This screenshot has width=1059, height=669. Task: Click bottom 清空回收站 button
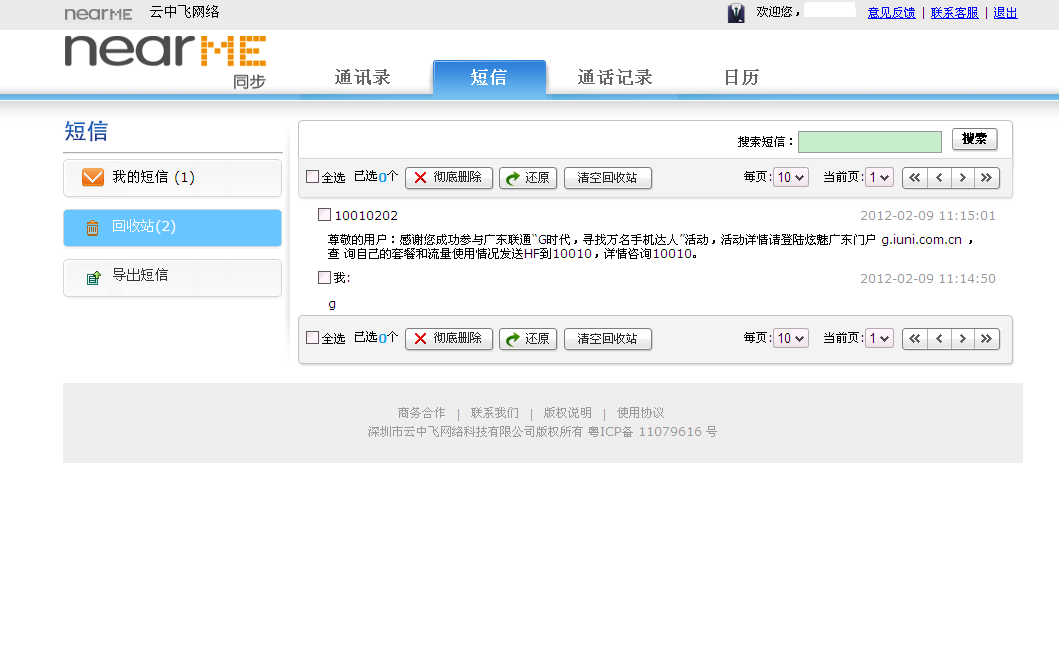(608, 338)
